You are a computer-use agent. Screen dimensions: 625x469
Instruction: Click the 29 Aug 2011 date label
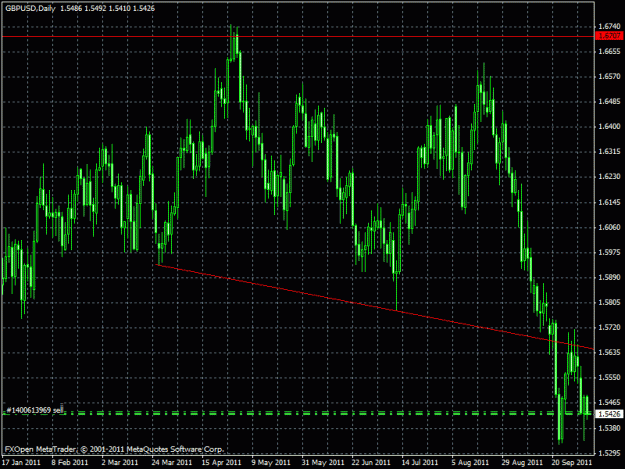point(522,462)
